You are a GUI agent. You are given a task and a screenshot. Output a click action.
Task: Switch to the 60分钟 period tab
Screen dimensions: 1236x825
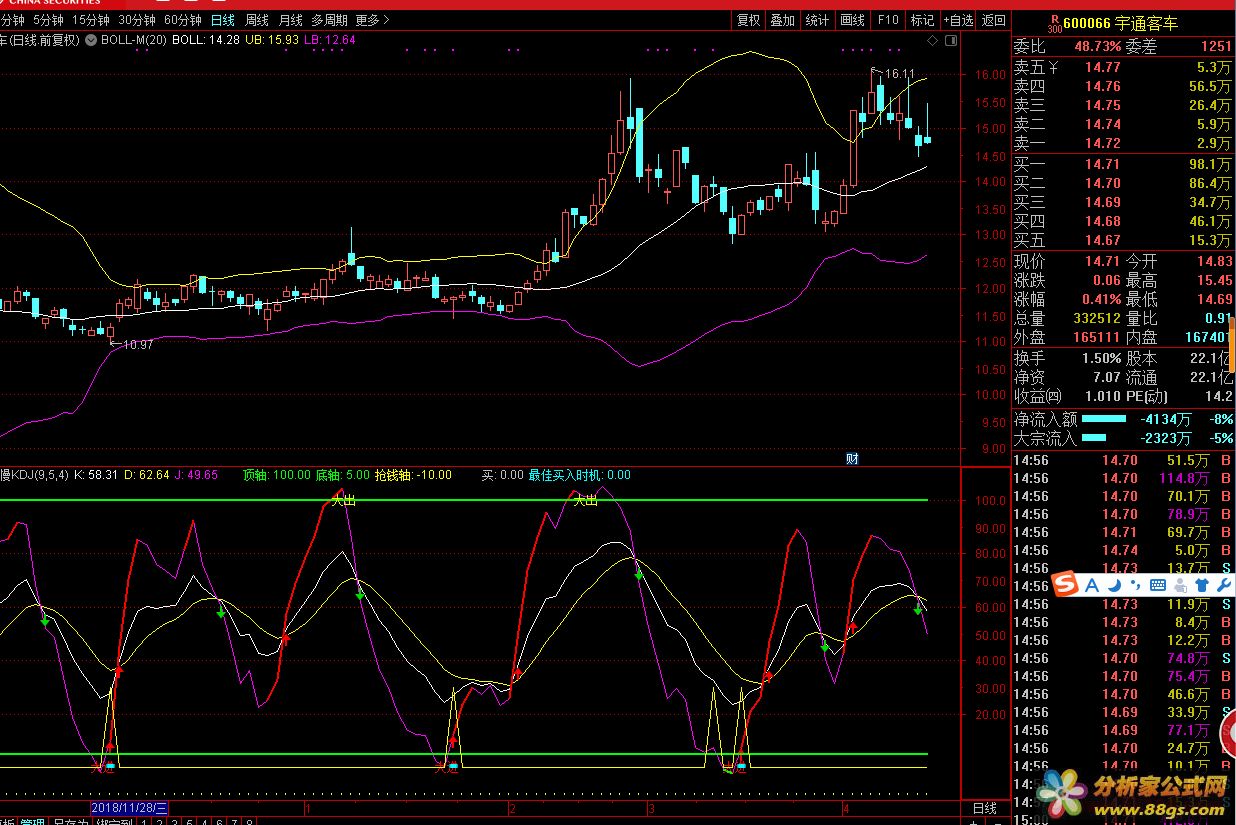[183, 20]
